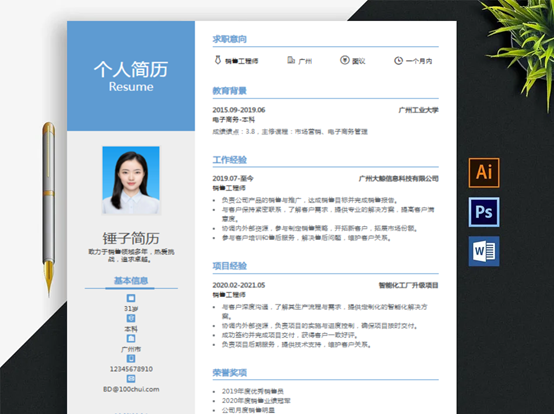Click the age icon above 31岁

131,298
